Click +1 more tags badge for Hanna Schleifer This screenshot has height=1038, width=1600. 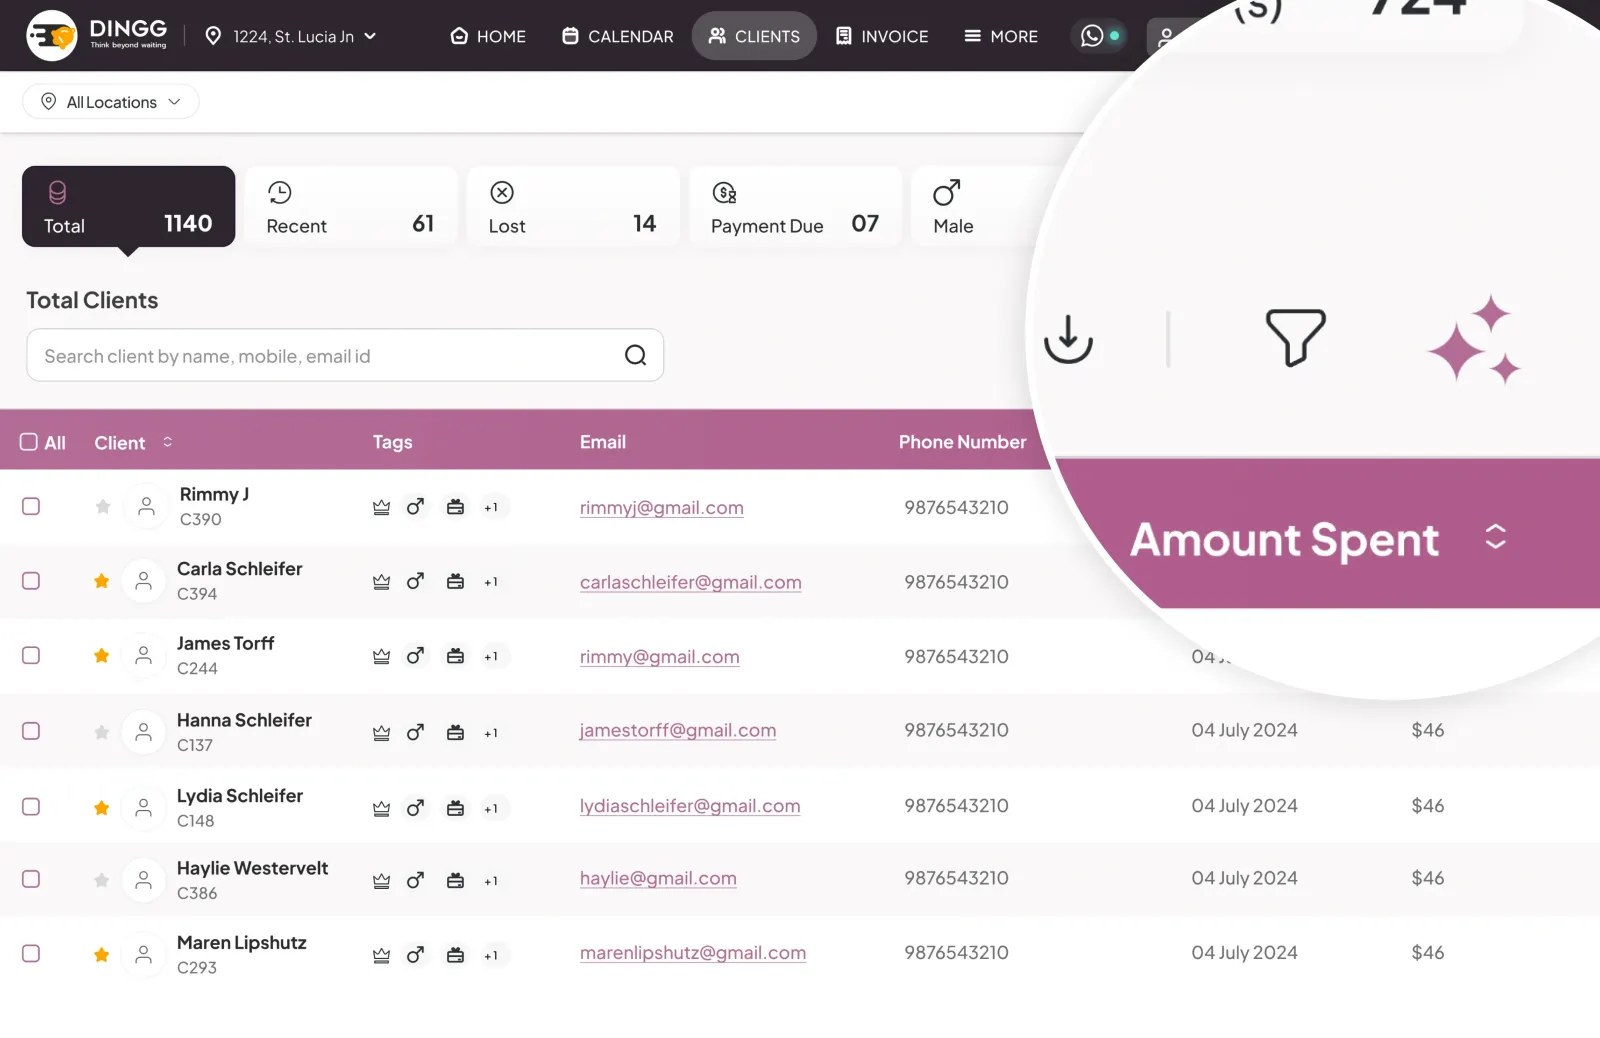(x=491, y=733)
